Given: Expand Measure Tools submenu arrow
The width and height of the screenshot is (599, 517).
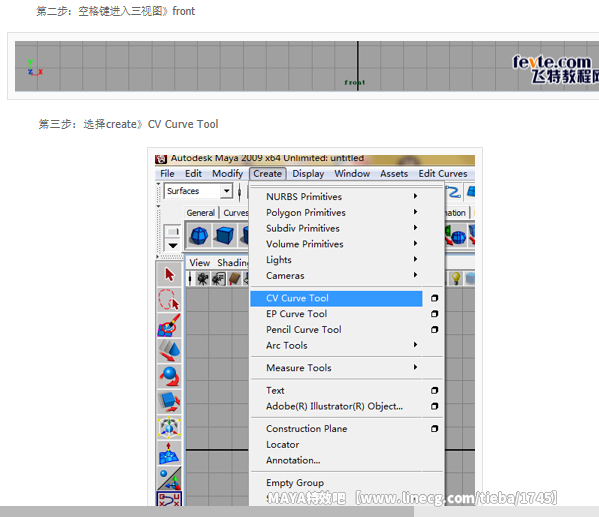Looking at the screenshot, I should pos(416,367).
